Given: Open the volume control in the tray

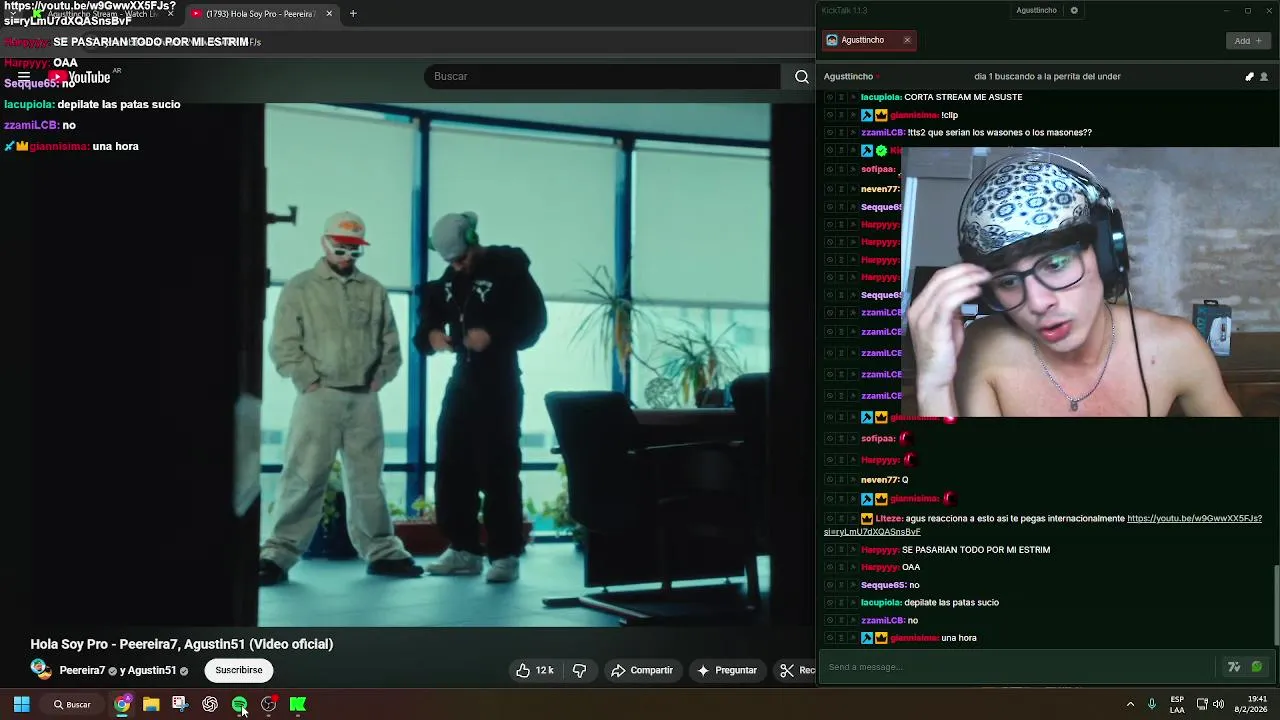Looking at the screenshot, I should click(1218, 704).
